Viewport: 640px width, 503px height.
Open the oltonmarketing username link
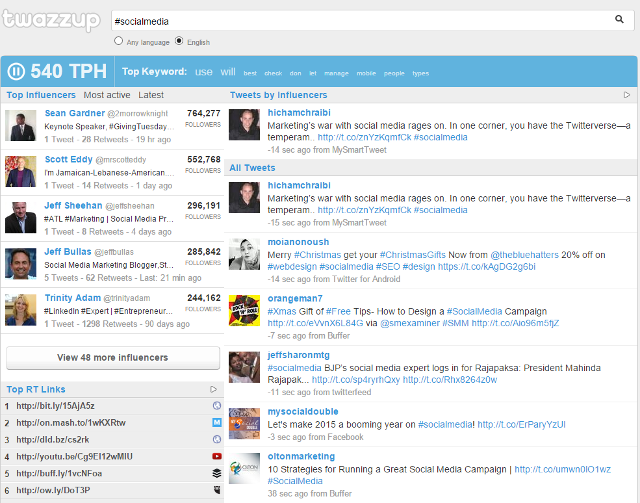[x=301, y=456]
